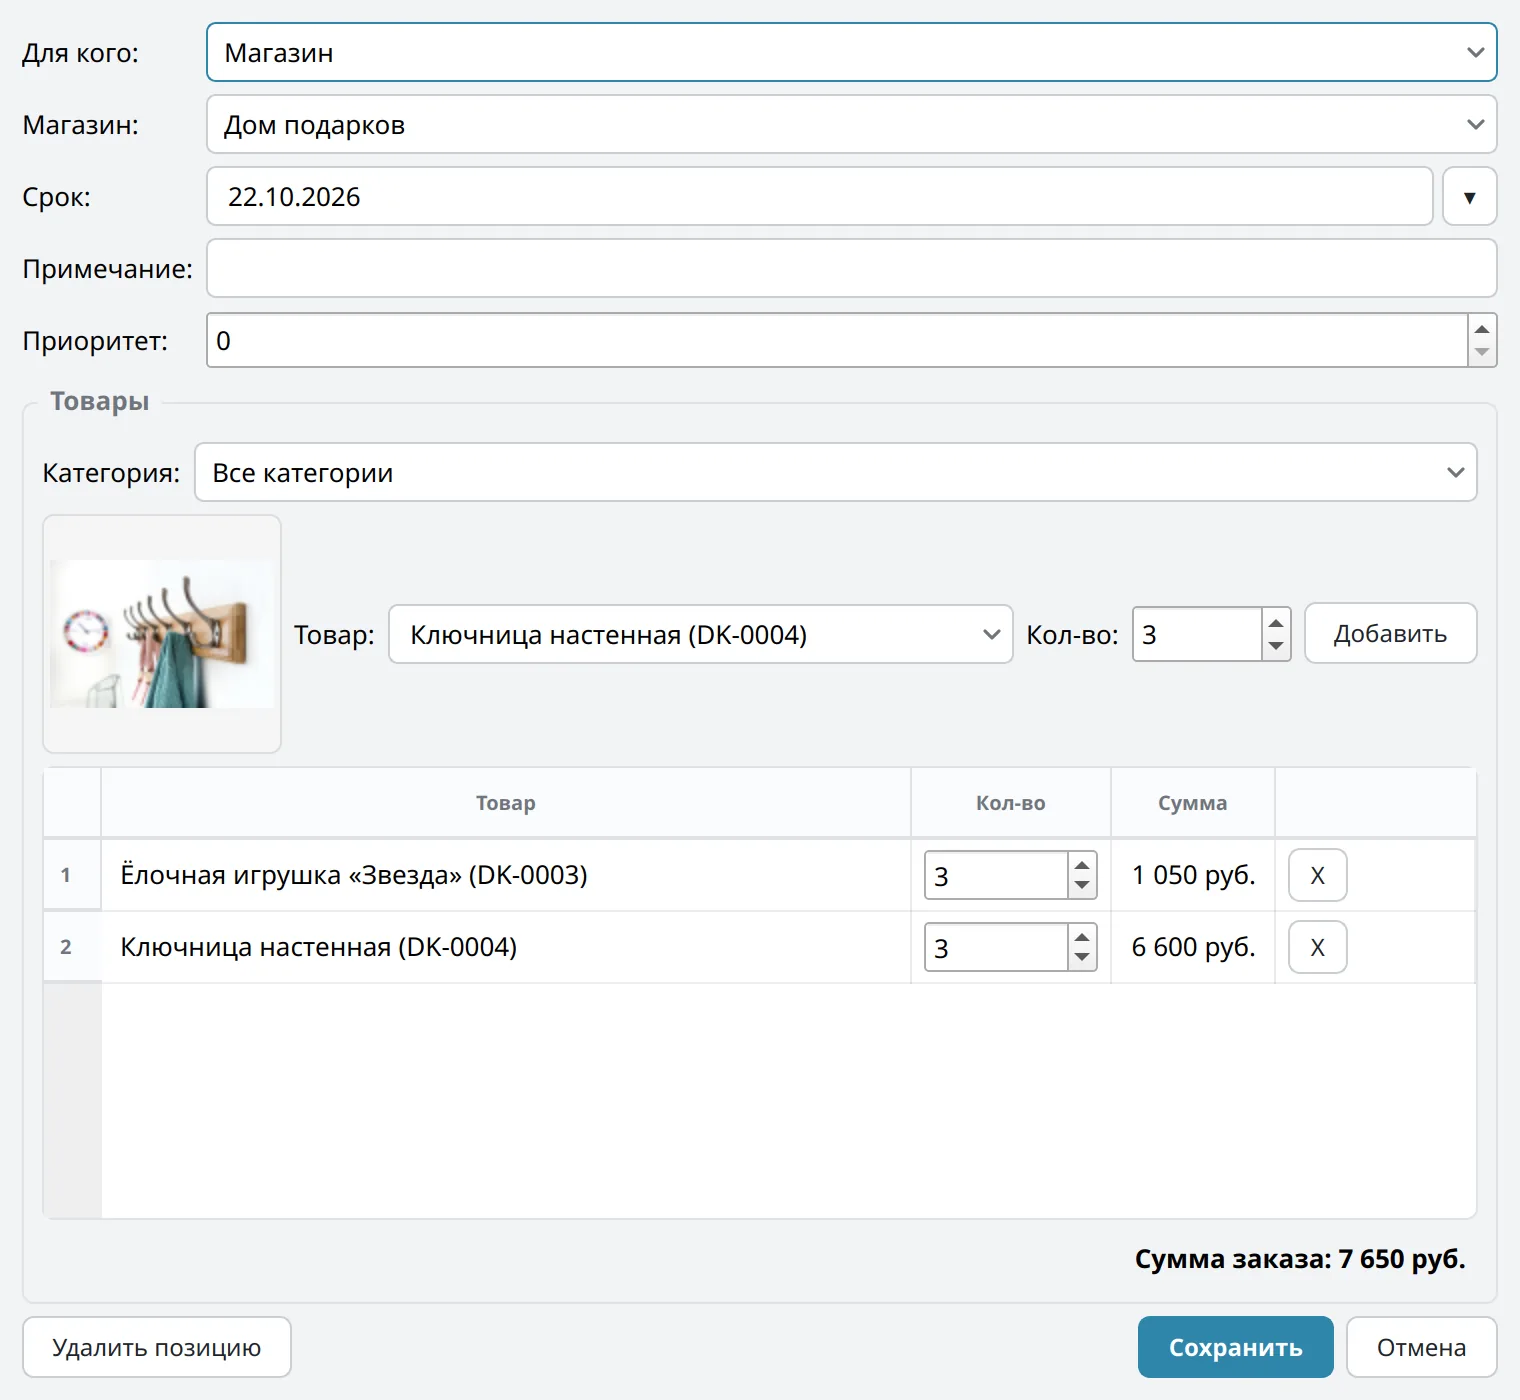Open the 'Категория' dropdown

(x=835, y=472)
